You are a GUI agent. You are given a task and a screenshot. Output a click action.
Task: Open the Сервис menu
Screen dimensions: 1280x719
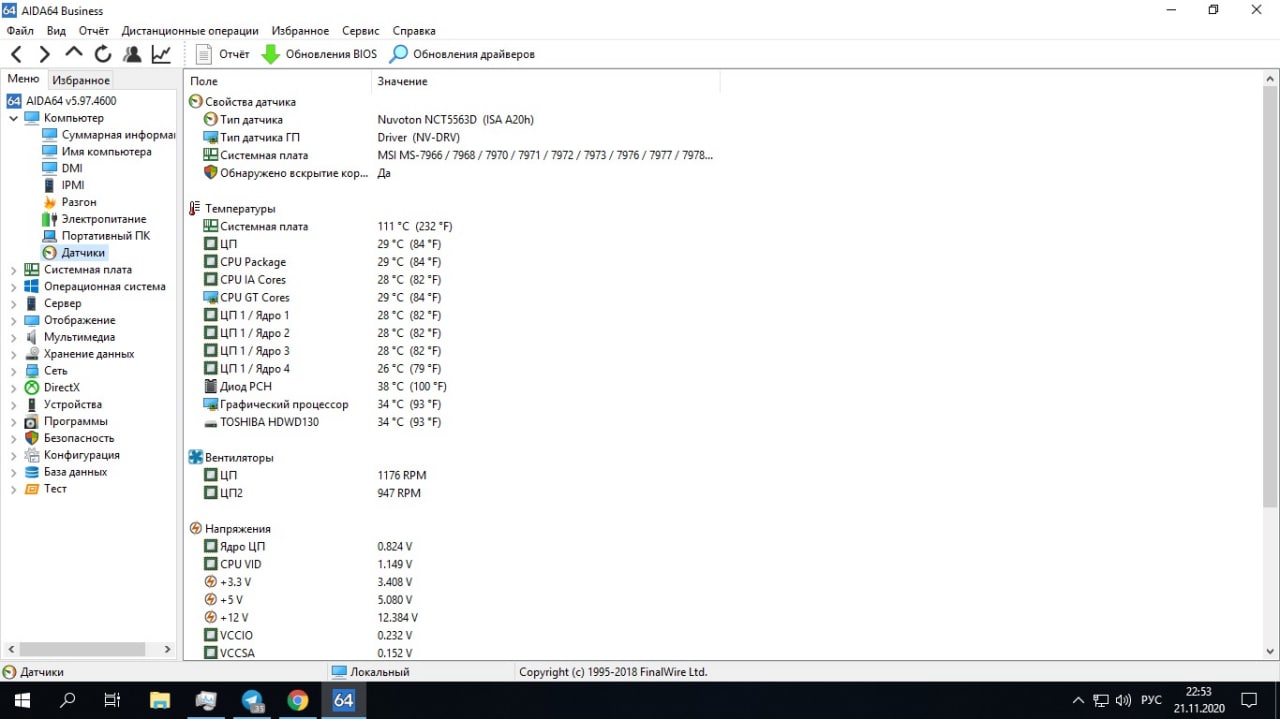pos(360,31)
